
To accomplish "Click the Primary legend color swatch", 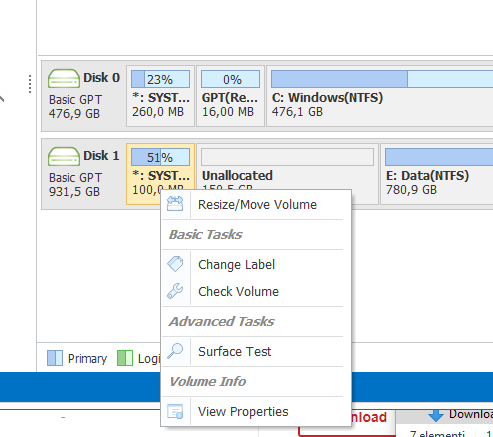I will 55,358.
